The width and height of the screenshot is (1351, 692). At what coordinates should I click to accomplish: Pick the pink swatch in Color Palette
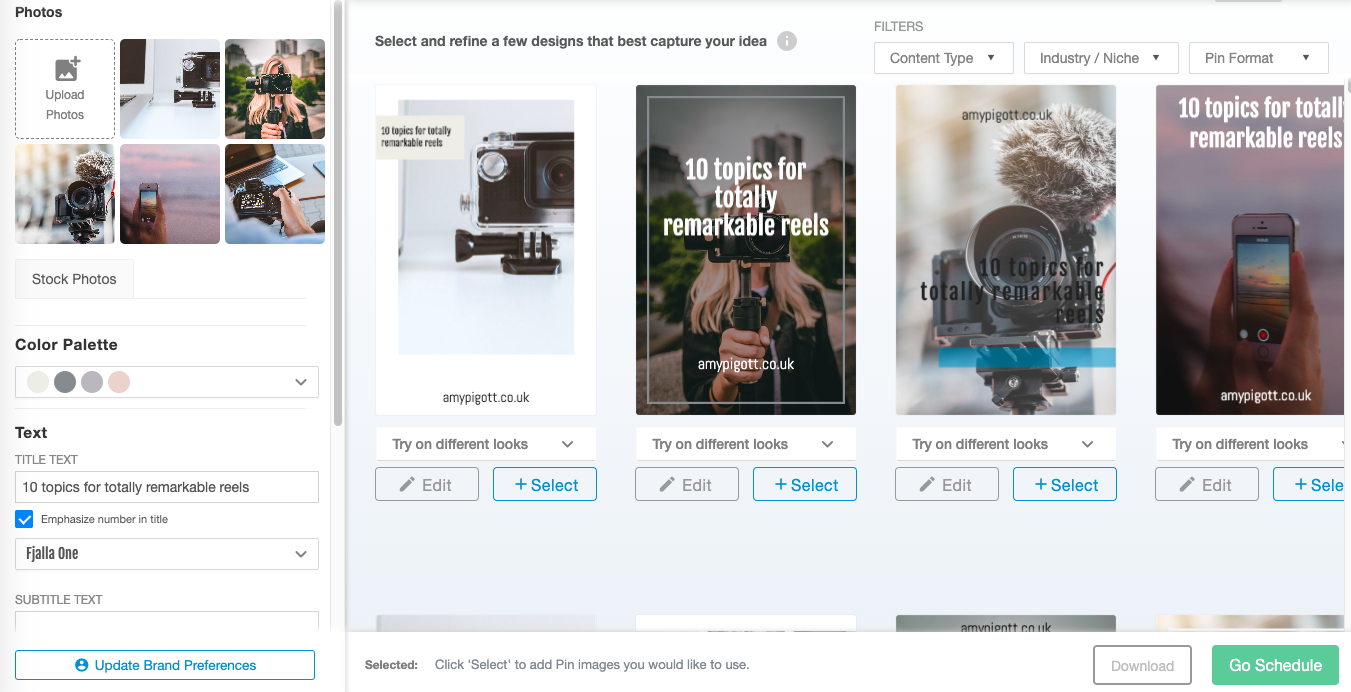click(119, 382)
